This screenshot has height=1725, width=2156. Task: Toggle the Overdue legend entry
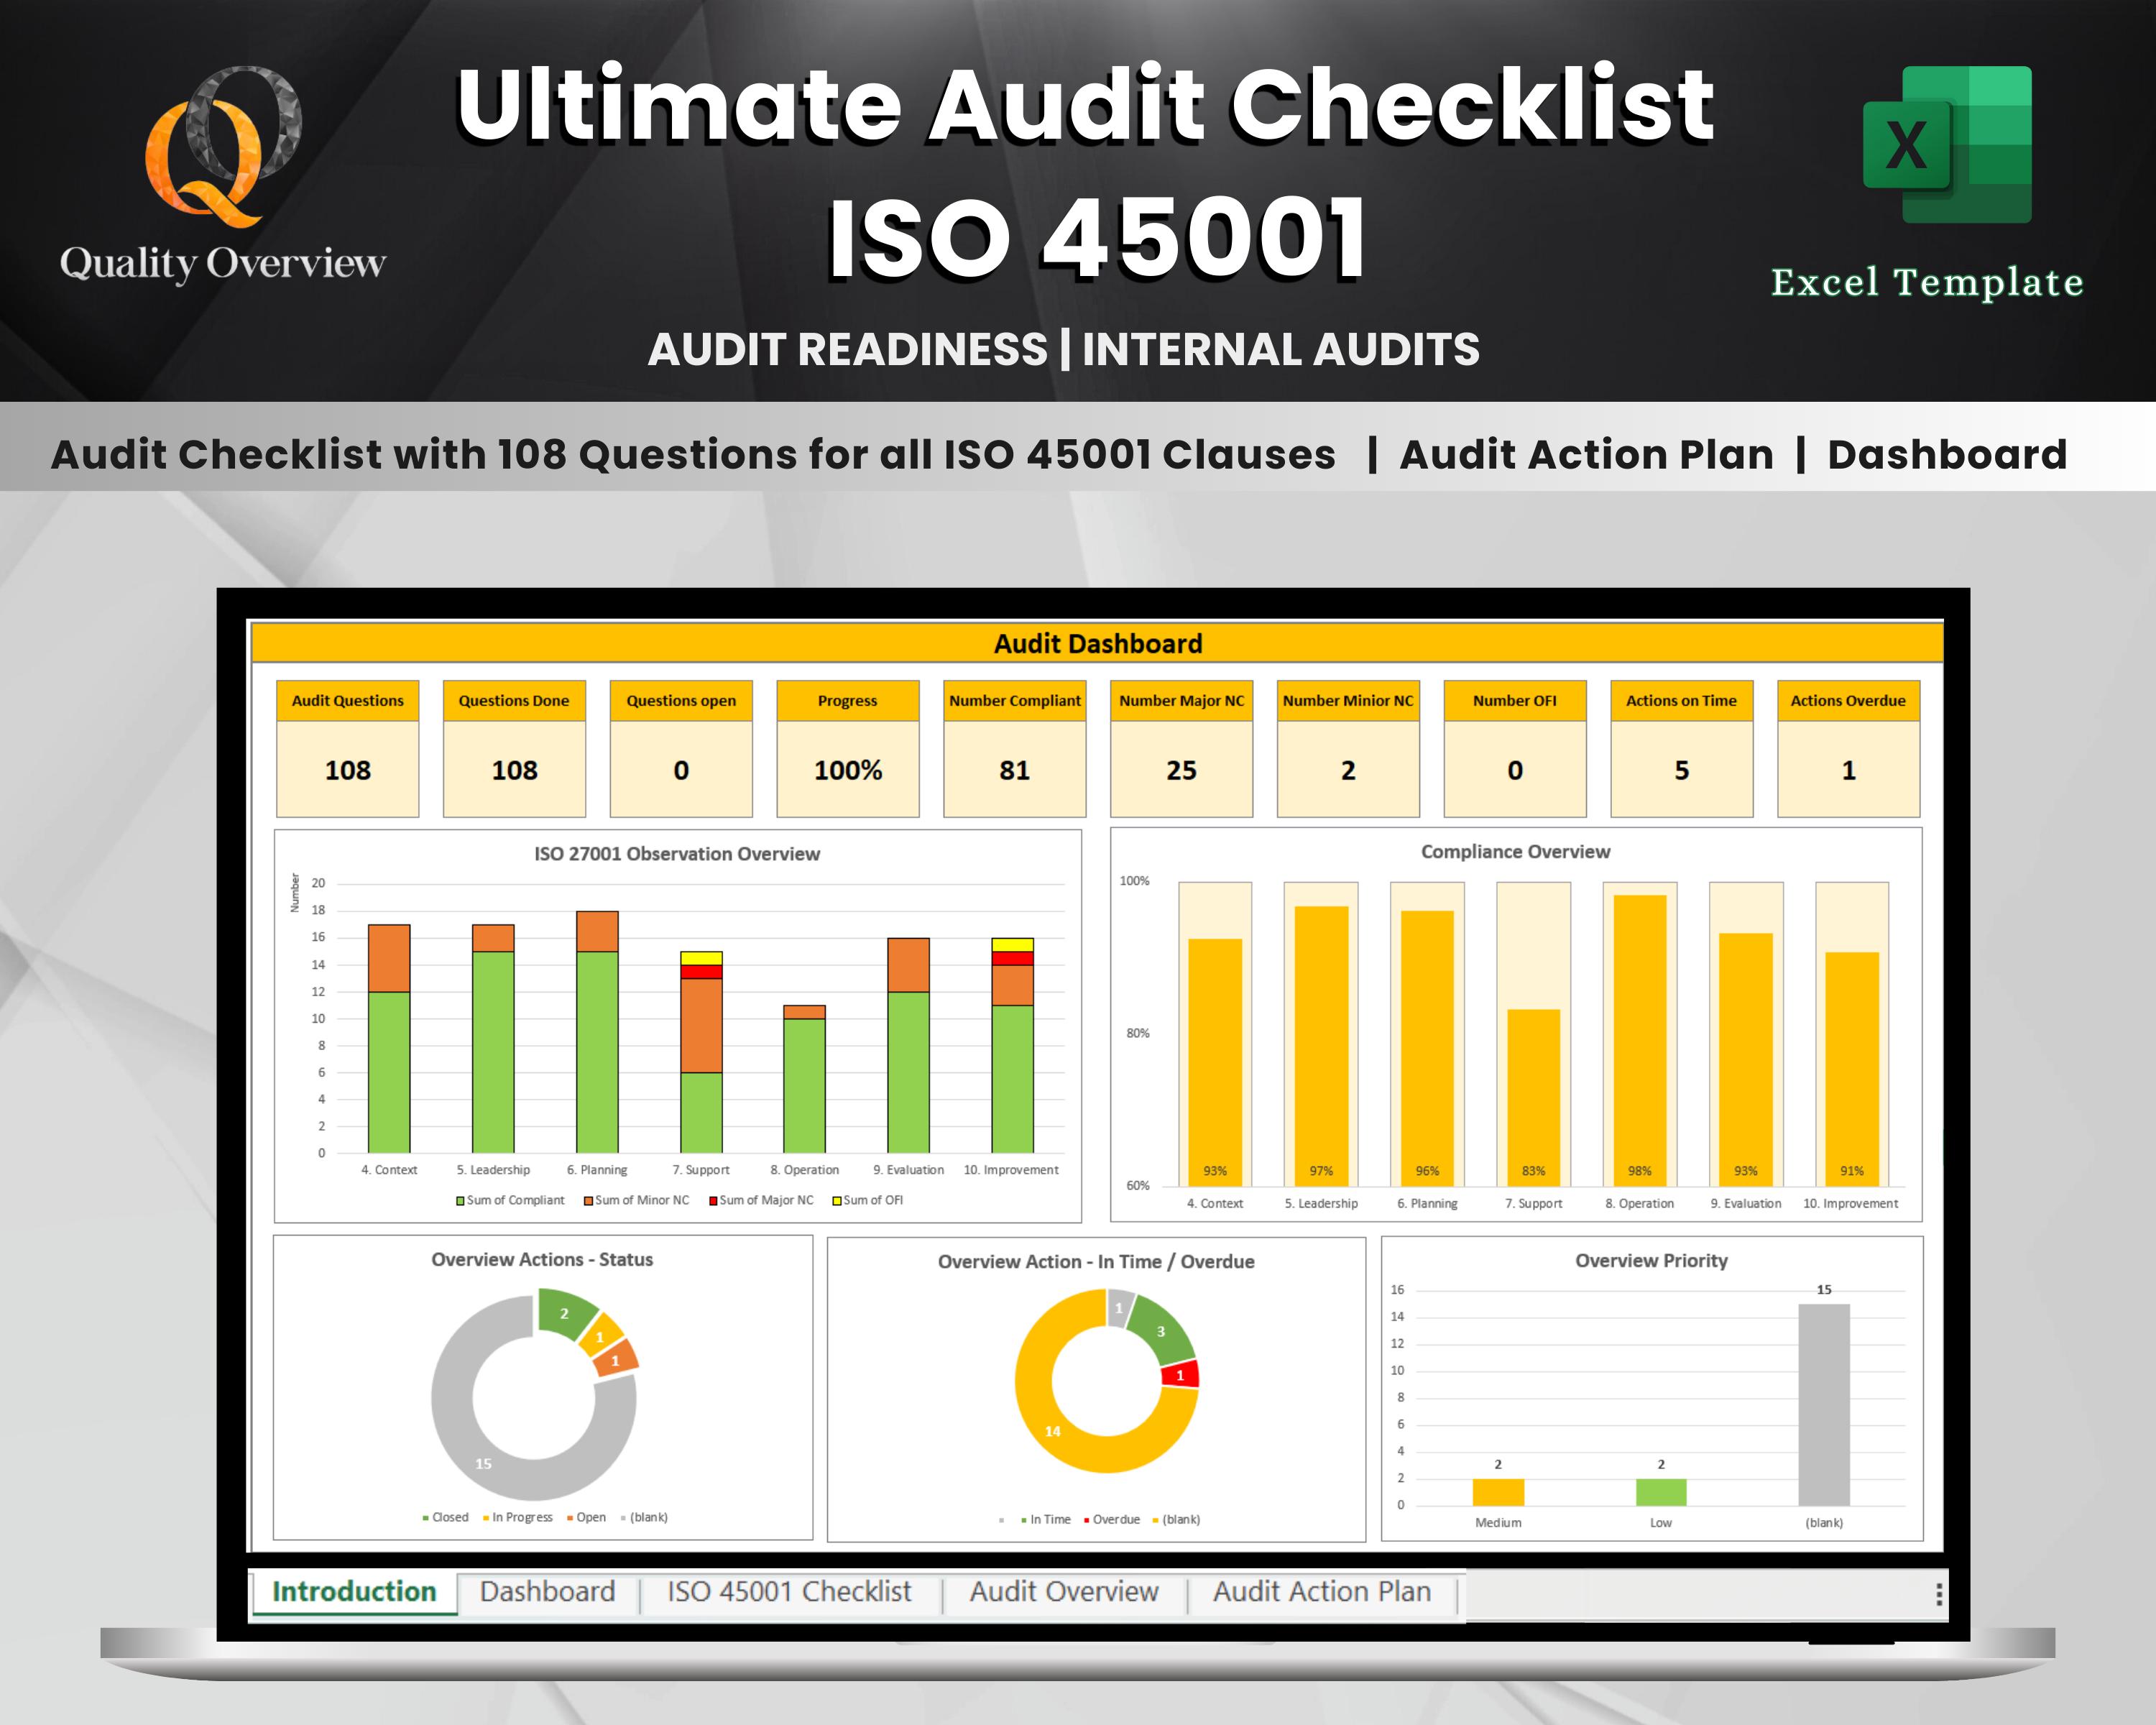click(x=1113, y=1519)
